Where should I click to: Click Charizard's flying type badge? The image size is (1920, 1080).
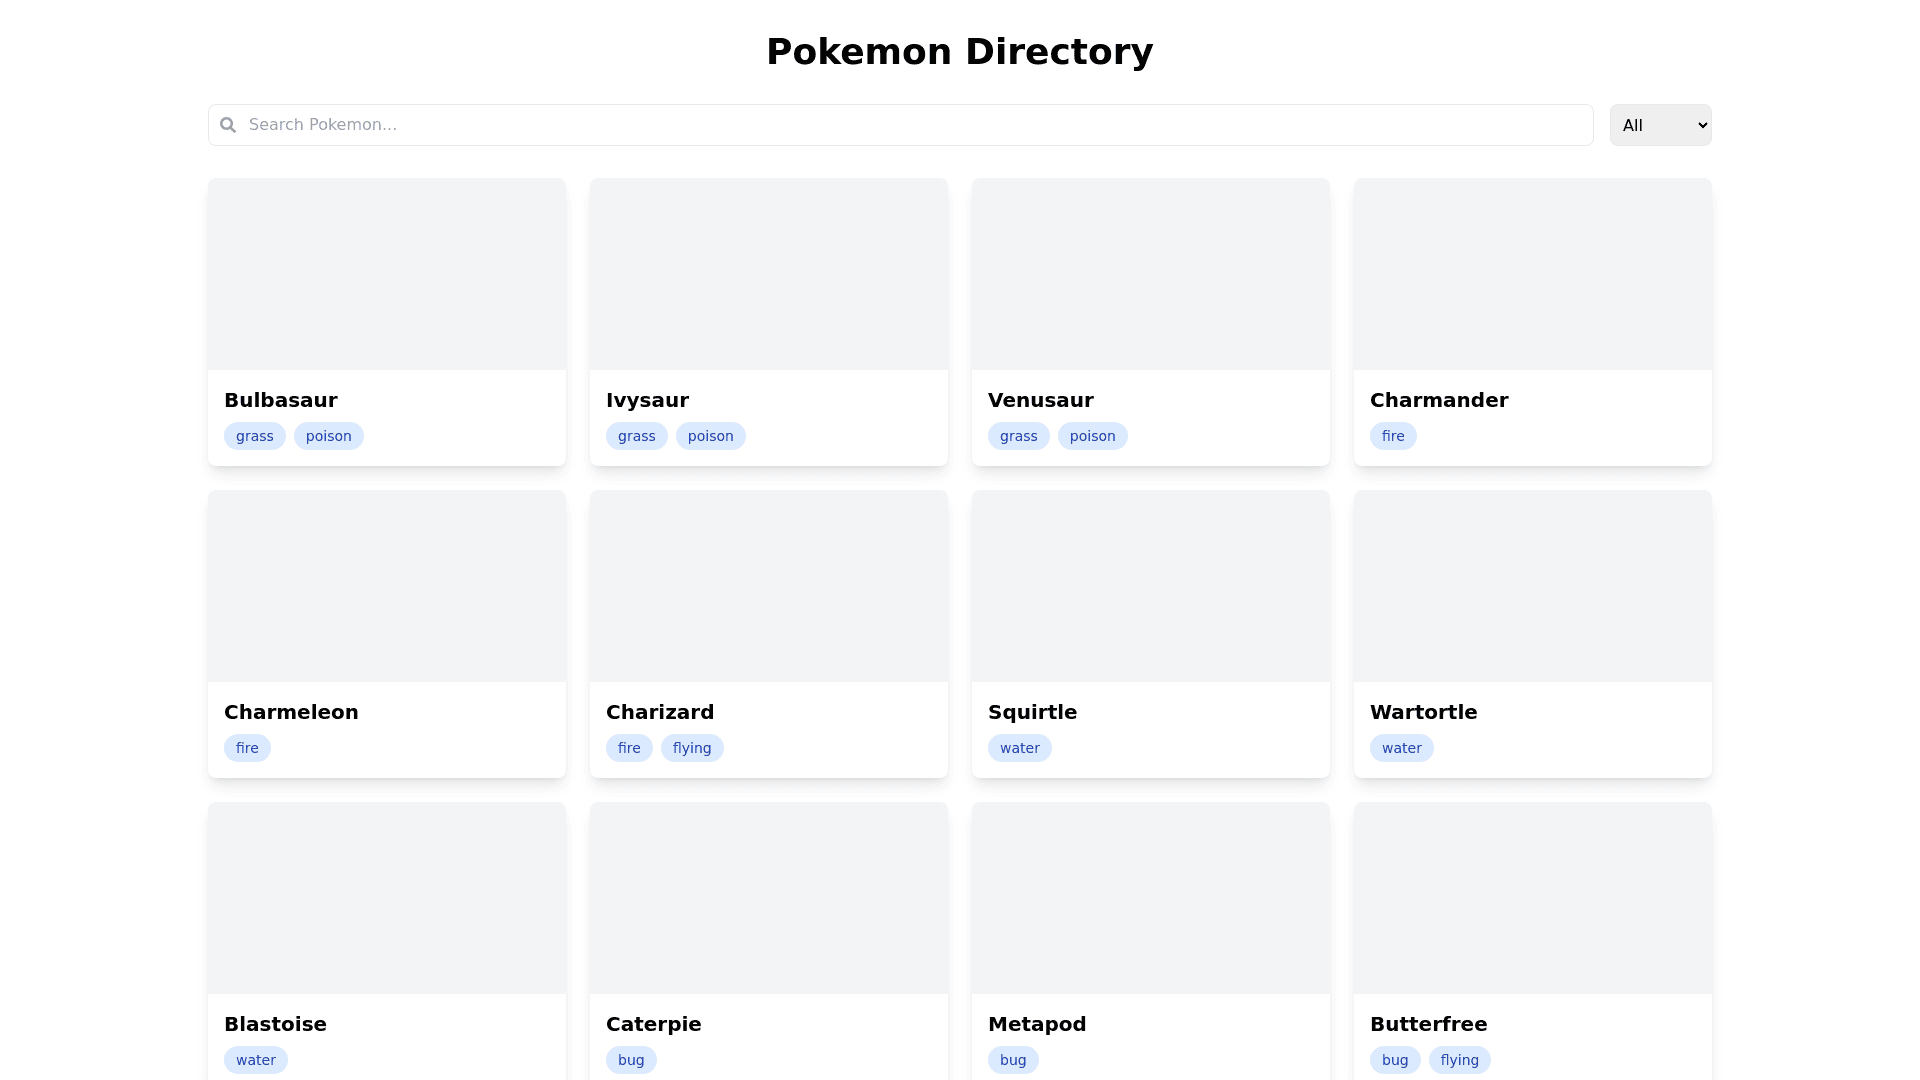pyautogui.click(x=692, y=748)
